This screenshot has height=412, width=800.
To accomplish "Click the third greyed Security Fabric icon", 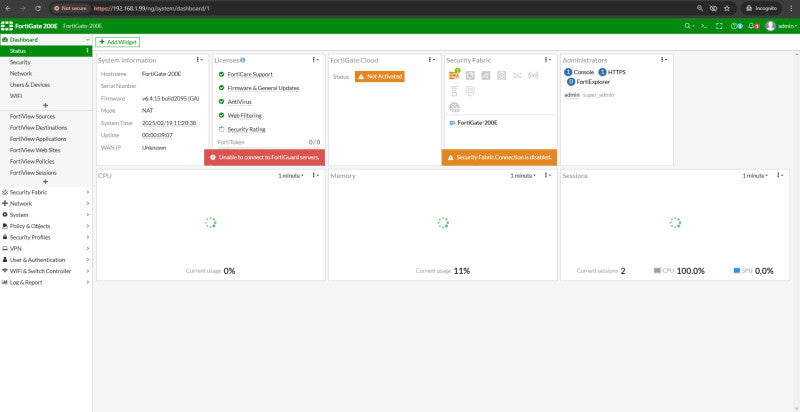I will 486,75.
